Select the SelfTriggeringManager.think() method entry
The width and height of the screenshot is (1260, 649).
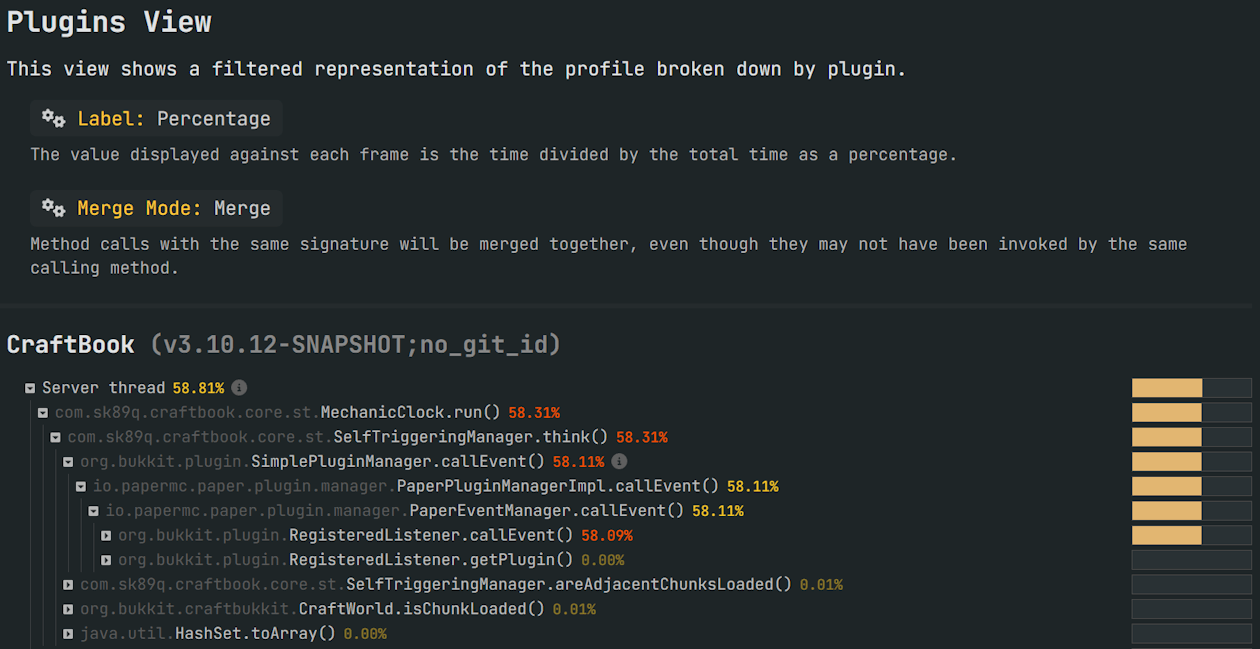350,437
